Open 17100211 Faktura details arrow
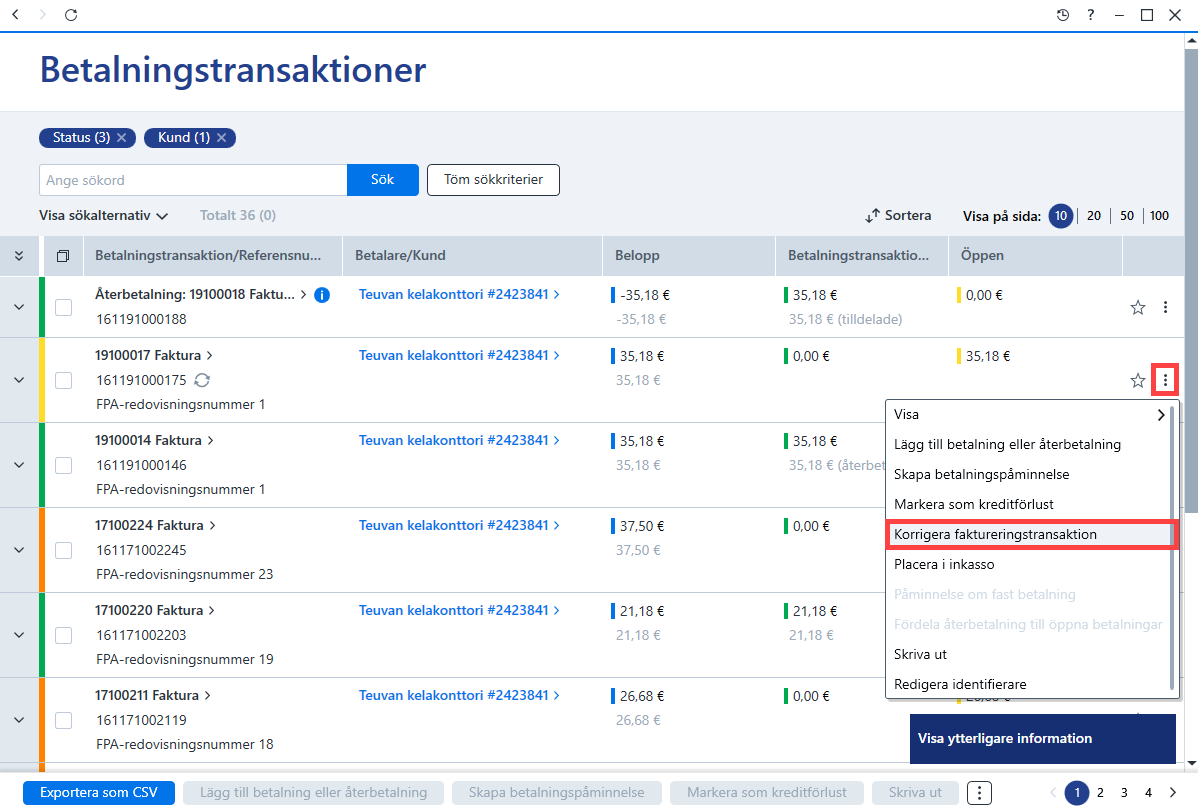 tap(207, 696)
